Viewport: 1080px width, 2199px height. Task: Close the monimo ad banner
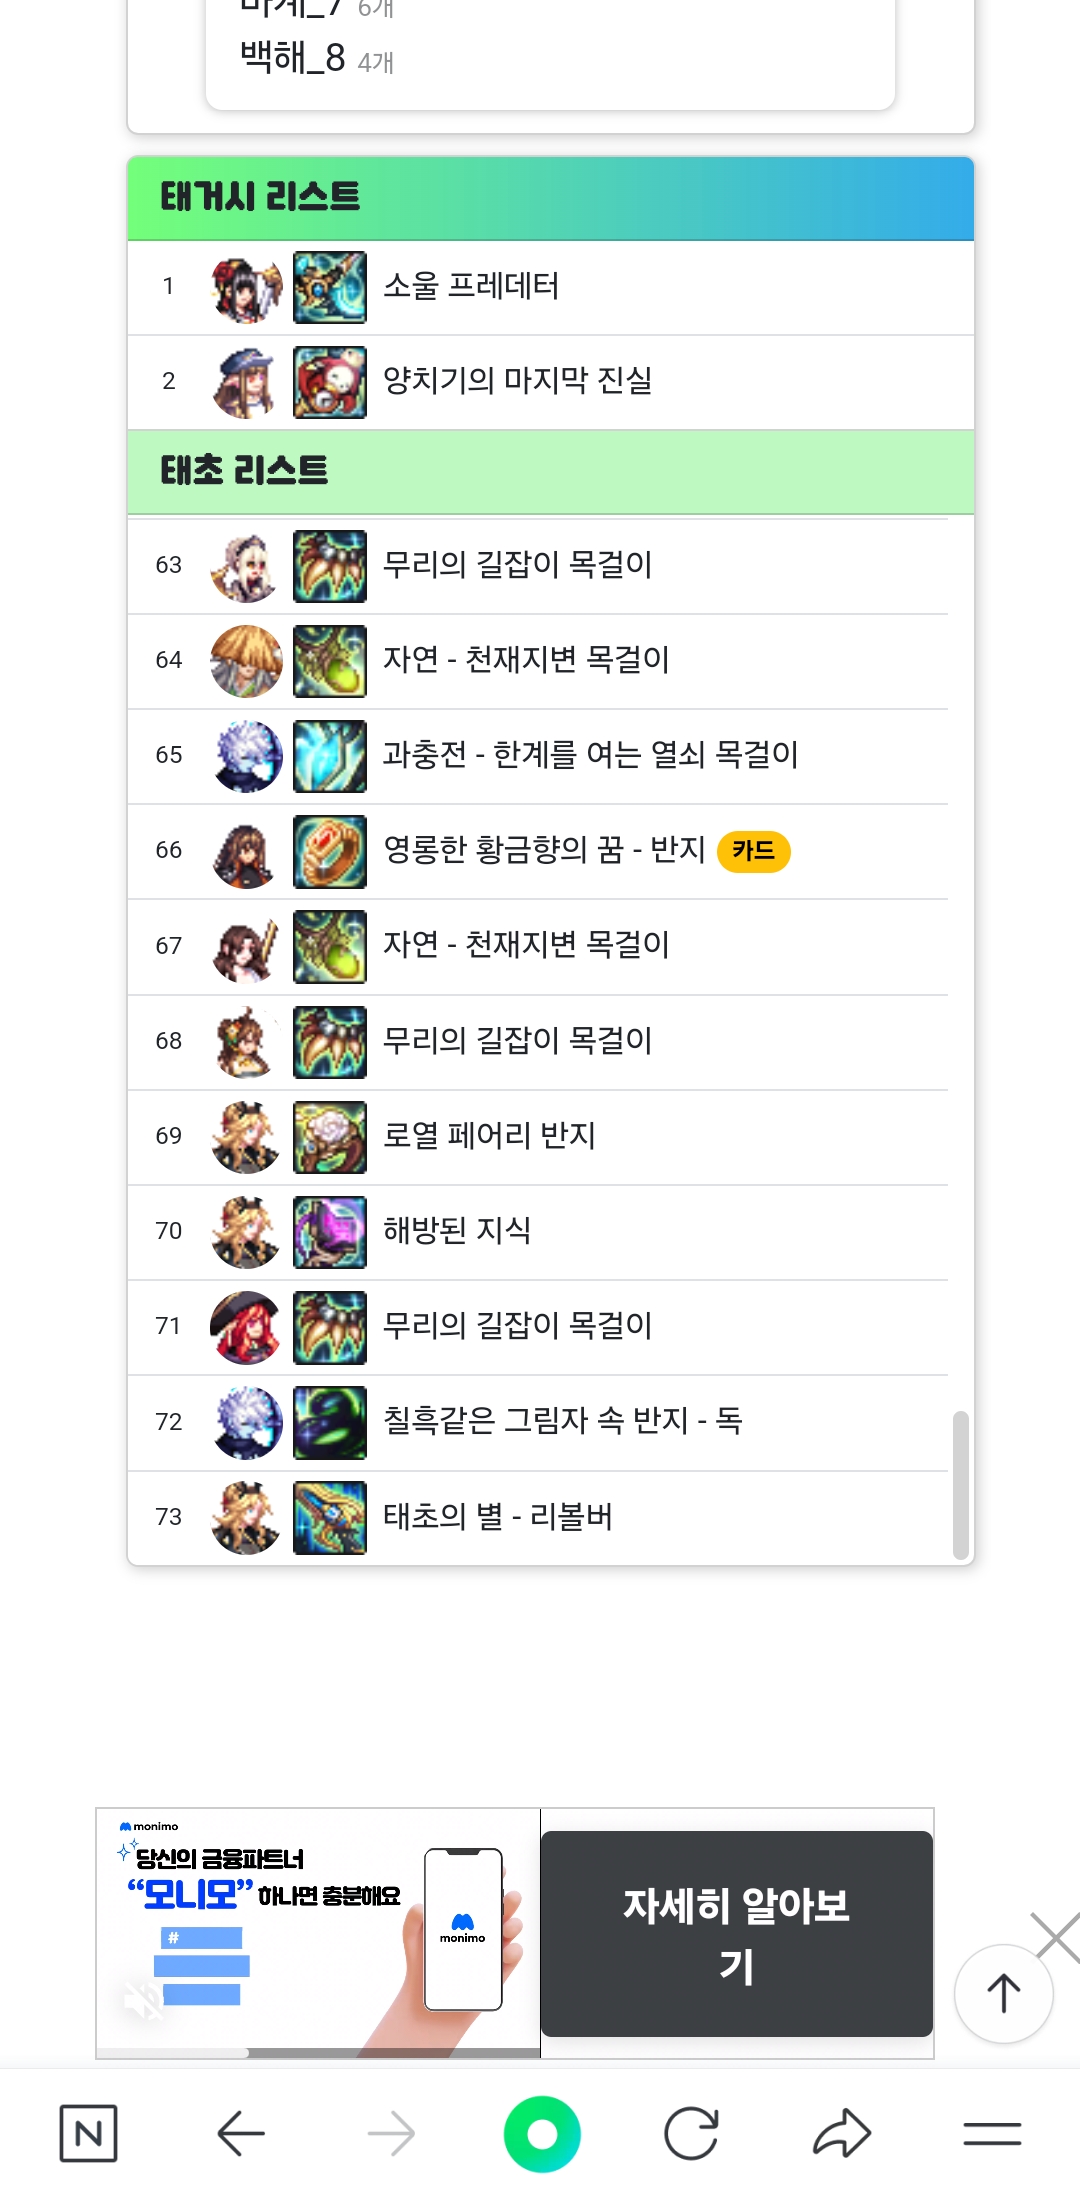[x=1057, y=1938]
